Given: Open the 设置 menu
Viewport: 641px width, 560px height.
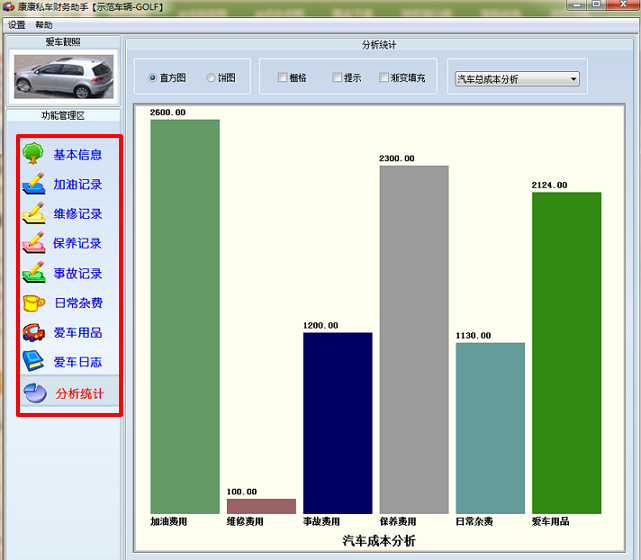Looking at the screenshot, I should [x=17, y=25].
